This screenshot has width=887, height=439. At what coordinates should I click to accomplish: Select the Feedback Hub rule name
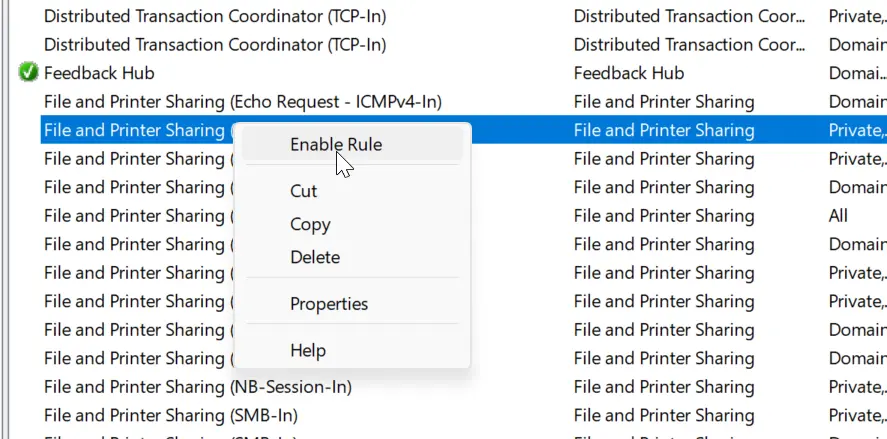point(99,73)
